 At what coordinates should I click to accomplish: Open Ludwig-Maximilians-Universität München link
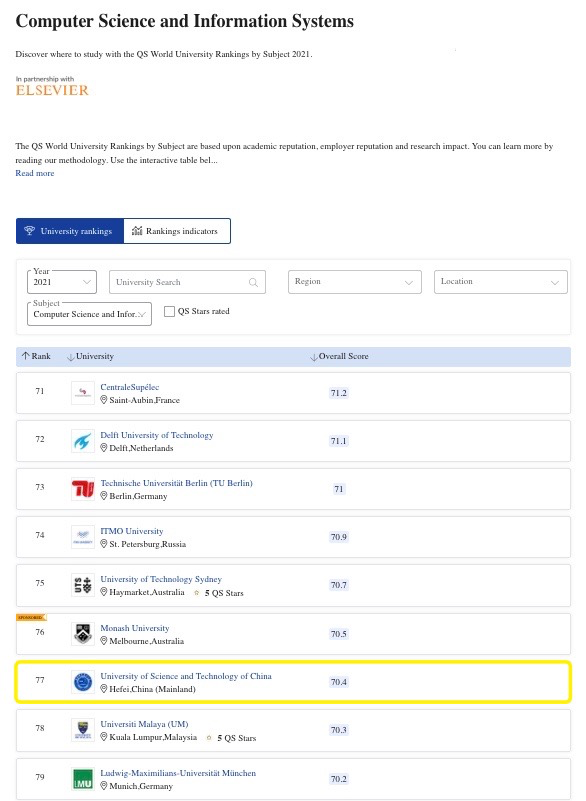click(x=178, y=773)
